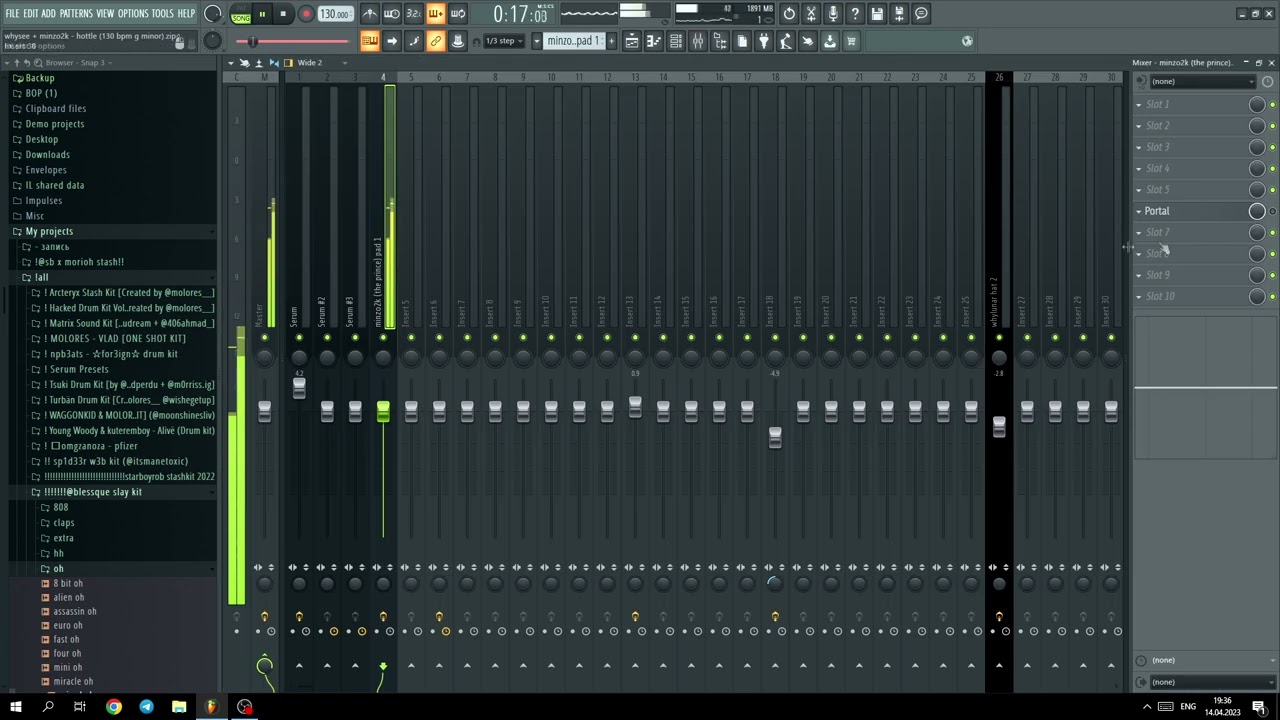Open the Channel rack
Screen dimensions: 1280x720
pos(676,41)
